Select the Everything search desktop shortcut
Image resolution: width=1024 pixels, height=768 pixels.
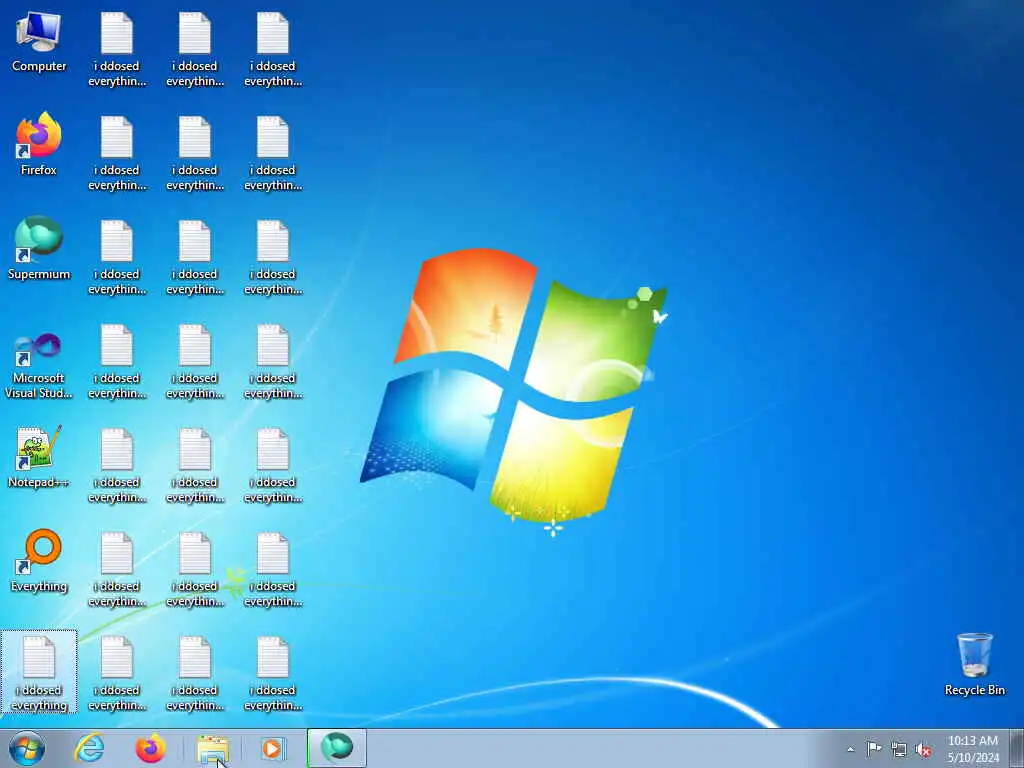39,561
